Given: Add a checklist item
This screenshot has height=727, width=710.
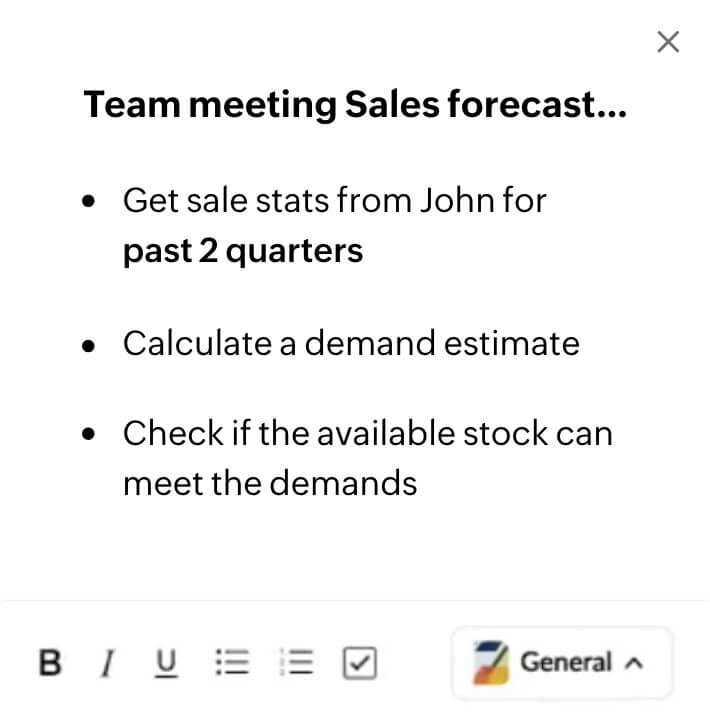Looking at the screenshot, I should coord(359,662).
